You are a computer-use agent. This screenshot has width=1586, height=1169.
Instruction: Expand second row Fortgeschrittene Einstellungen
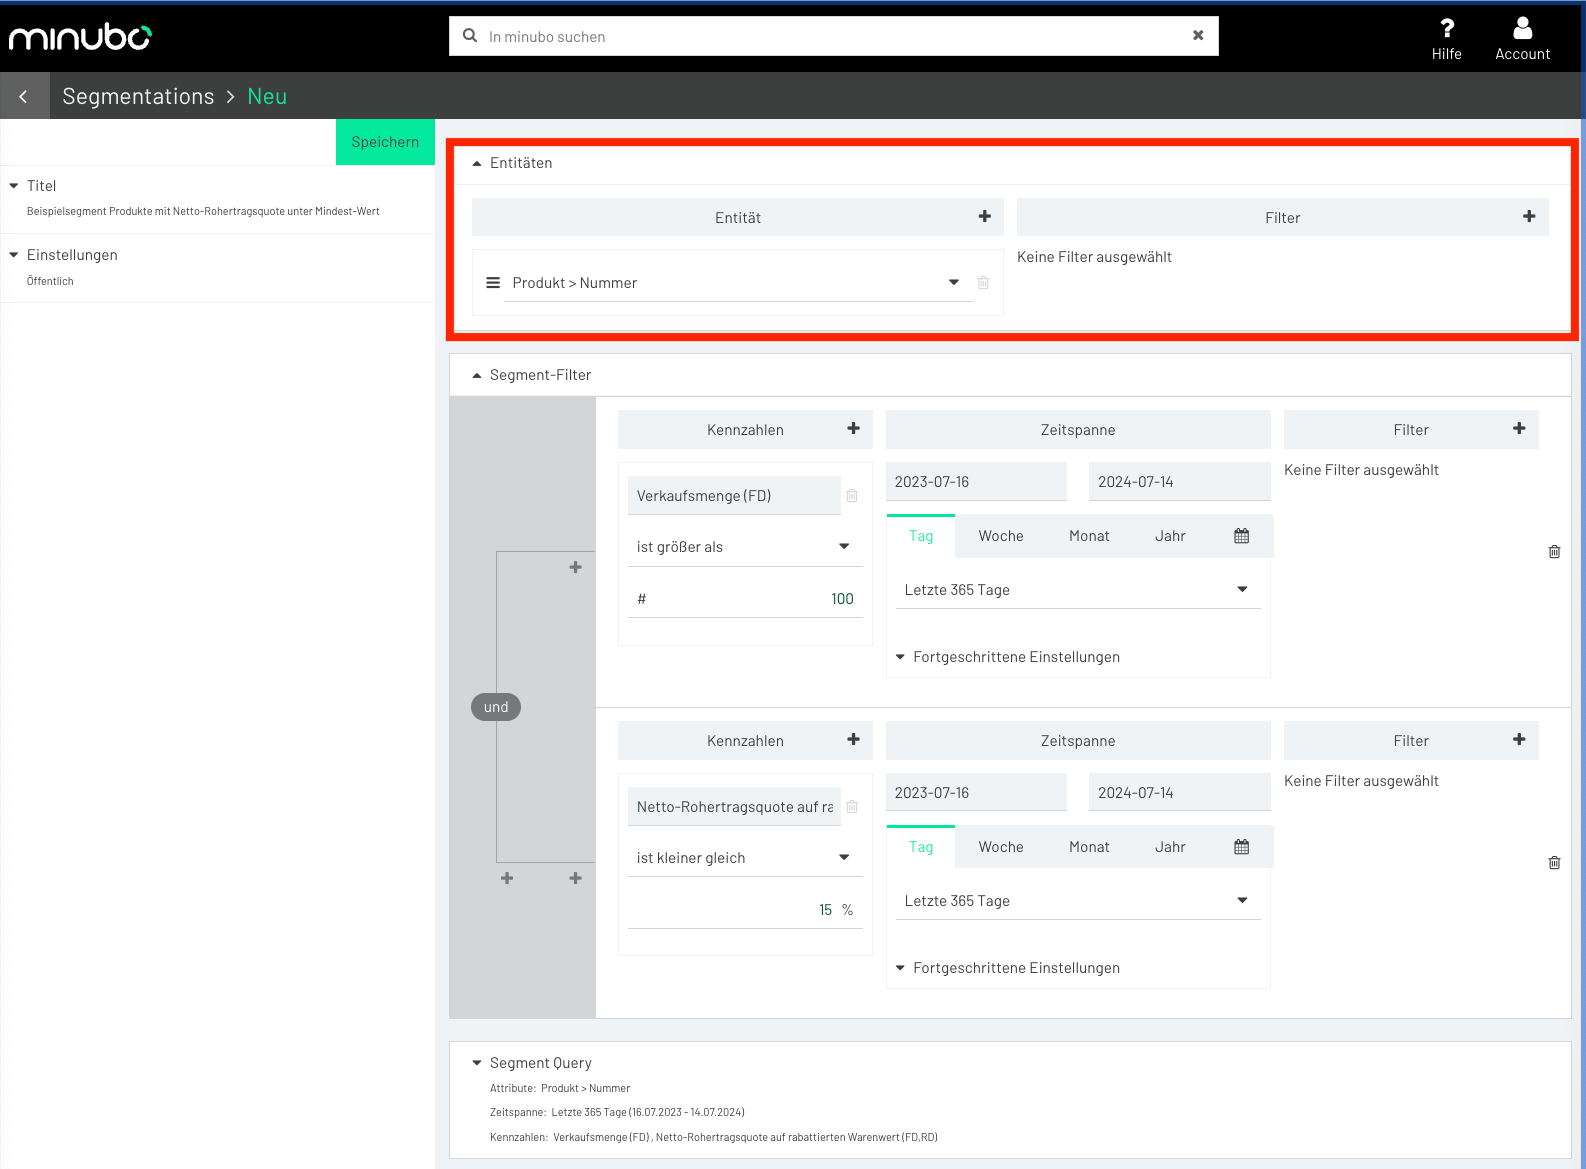click(x=1007, y=968)
